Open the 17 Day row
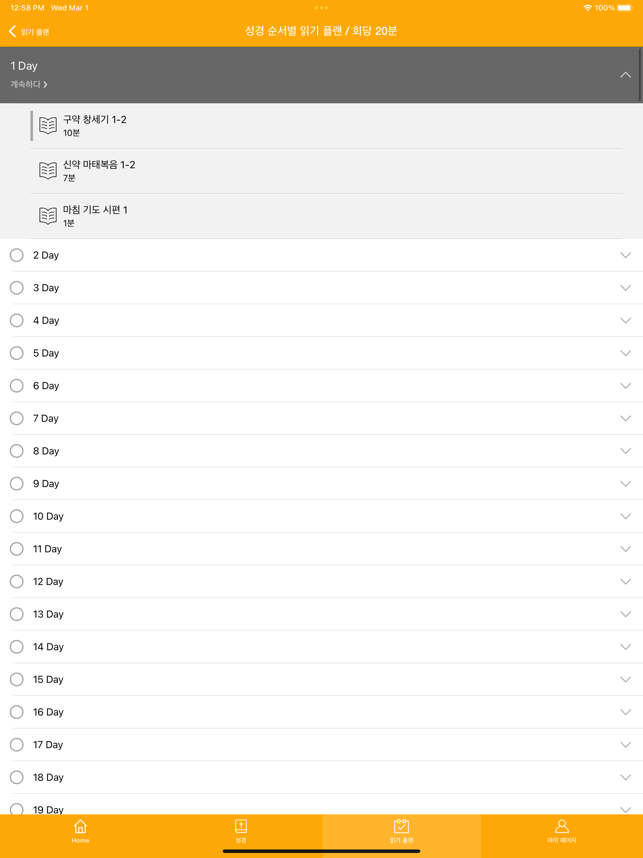The height and width of the screenshot is (858, 643). (321, 744)
